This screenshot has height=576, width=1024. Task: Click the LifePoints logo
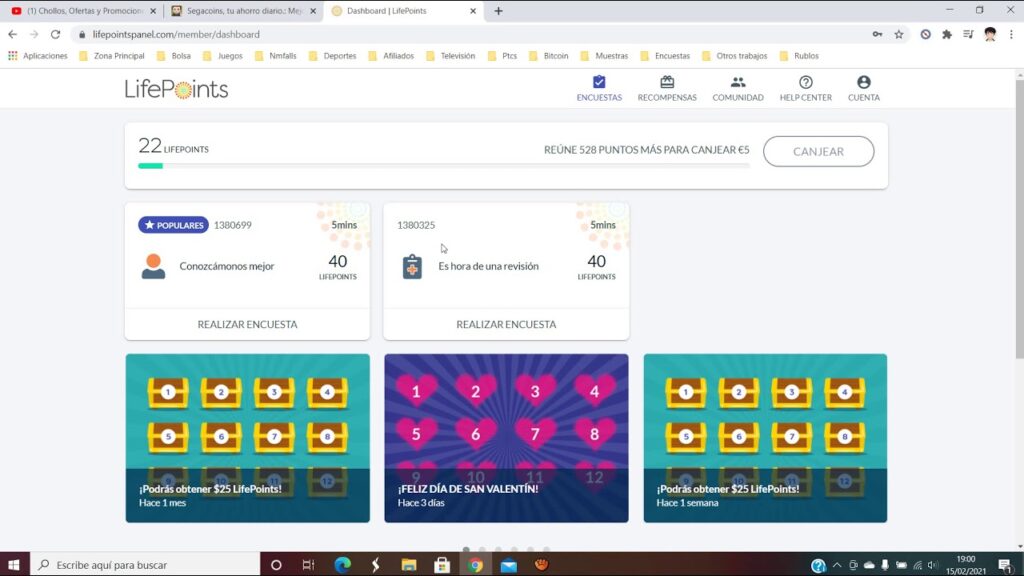[176, 89]
